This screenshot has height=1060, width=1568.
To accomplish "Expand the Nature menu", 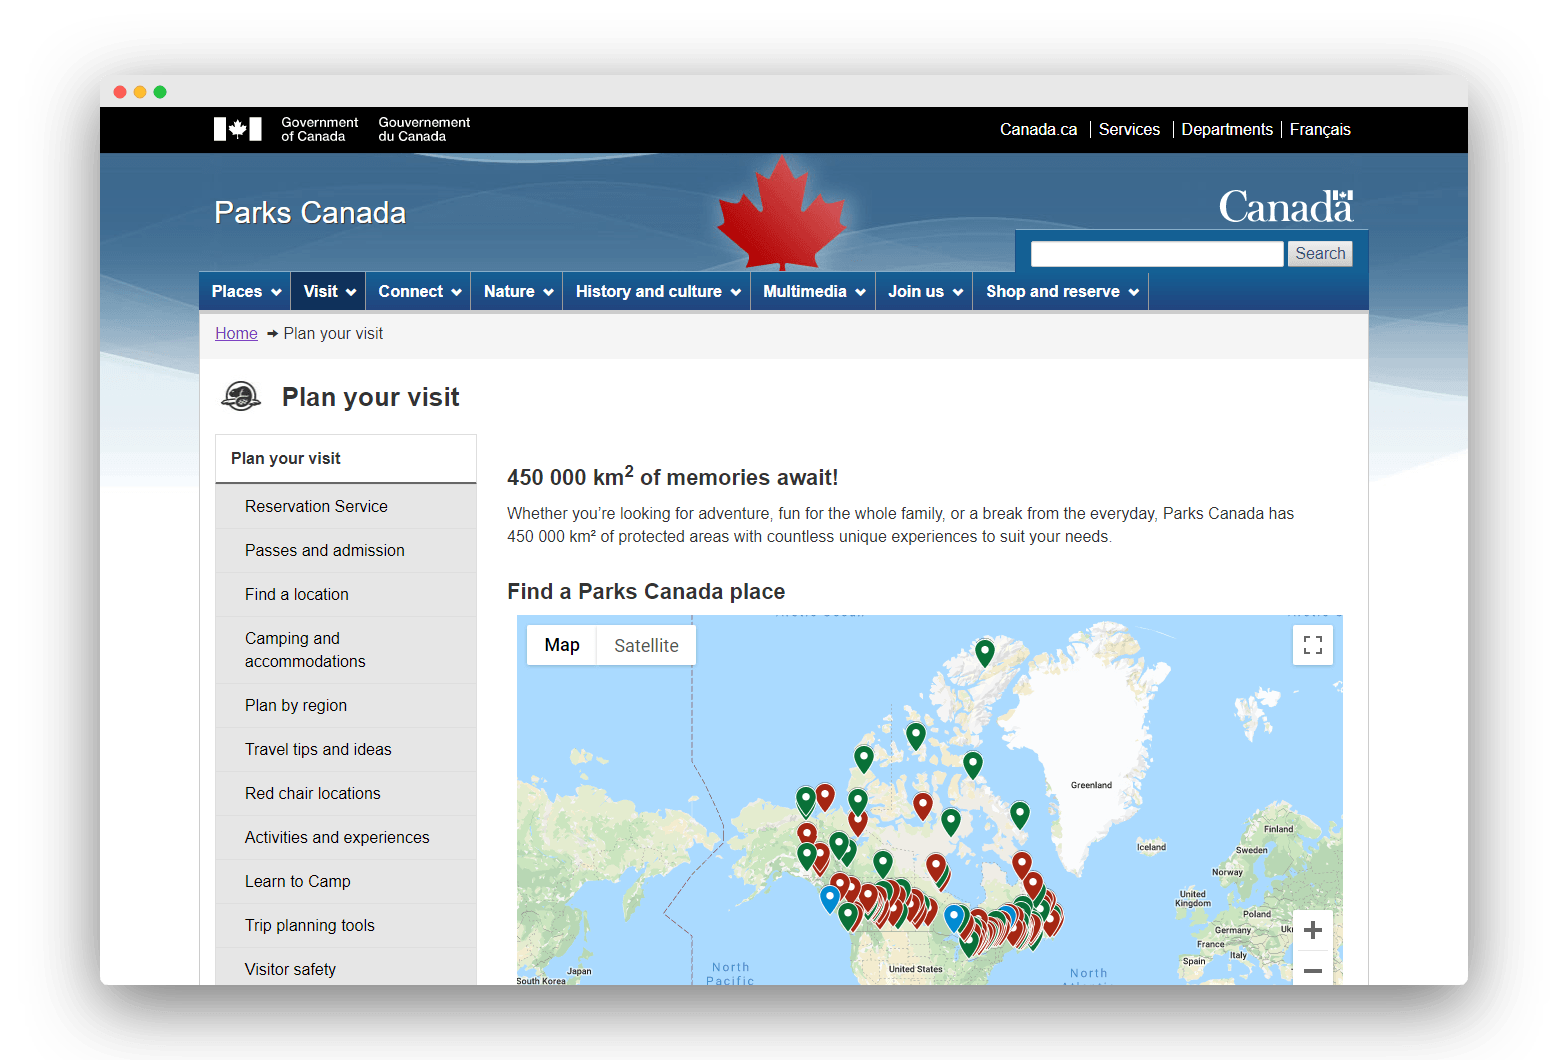I will pos(518,291).
